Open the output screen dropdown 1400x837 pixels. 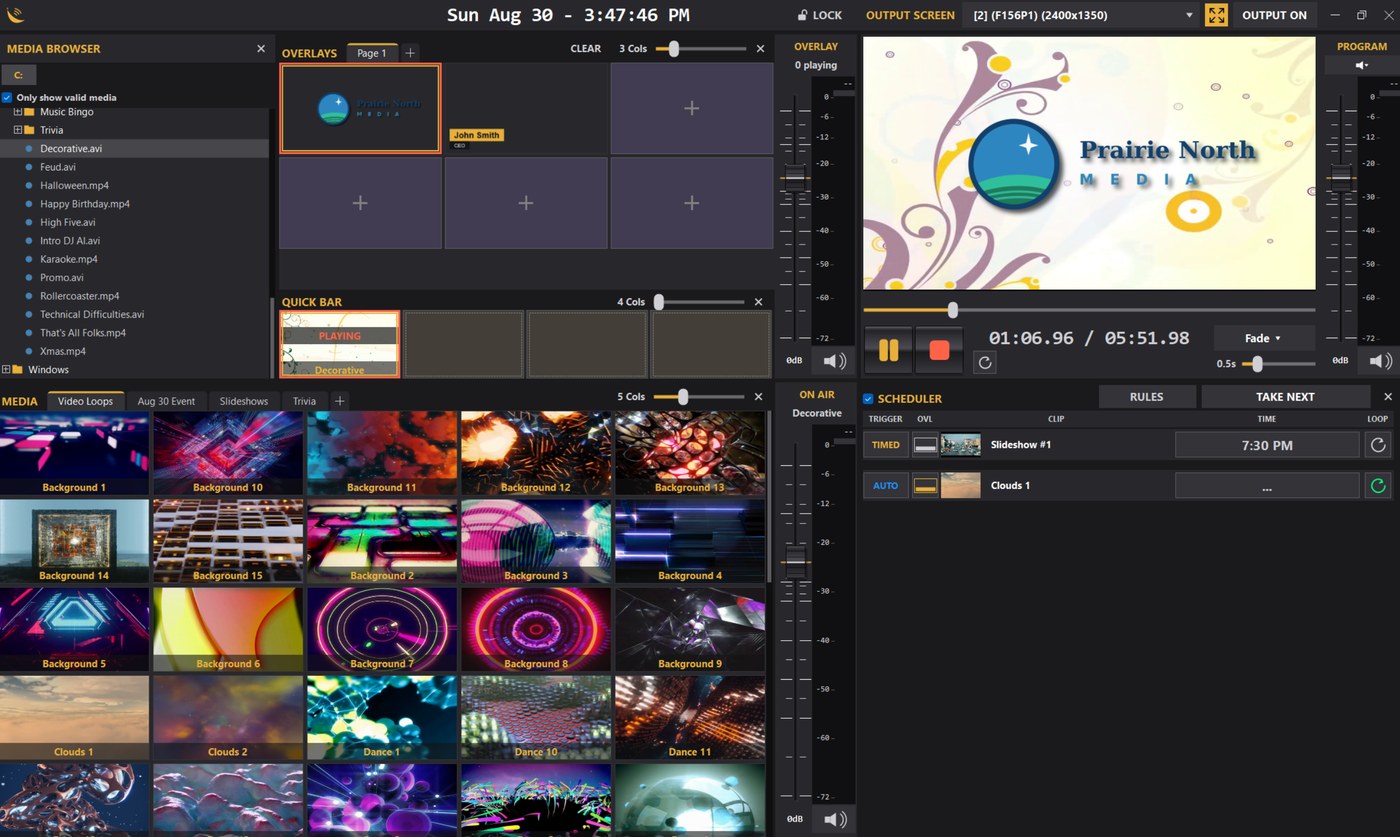[x=1081, y=15]
